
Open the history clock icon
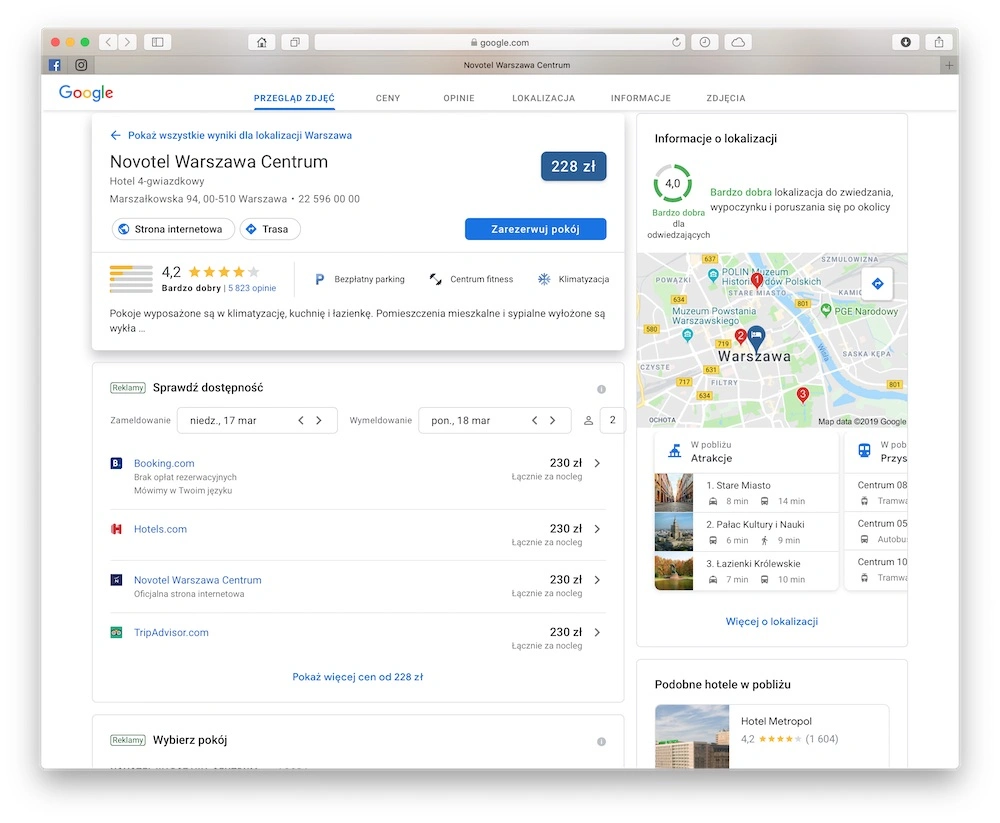click(705, 42)
